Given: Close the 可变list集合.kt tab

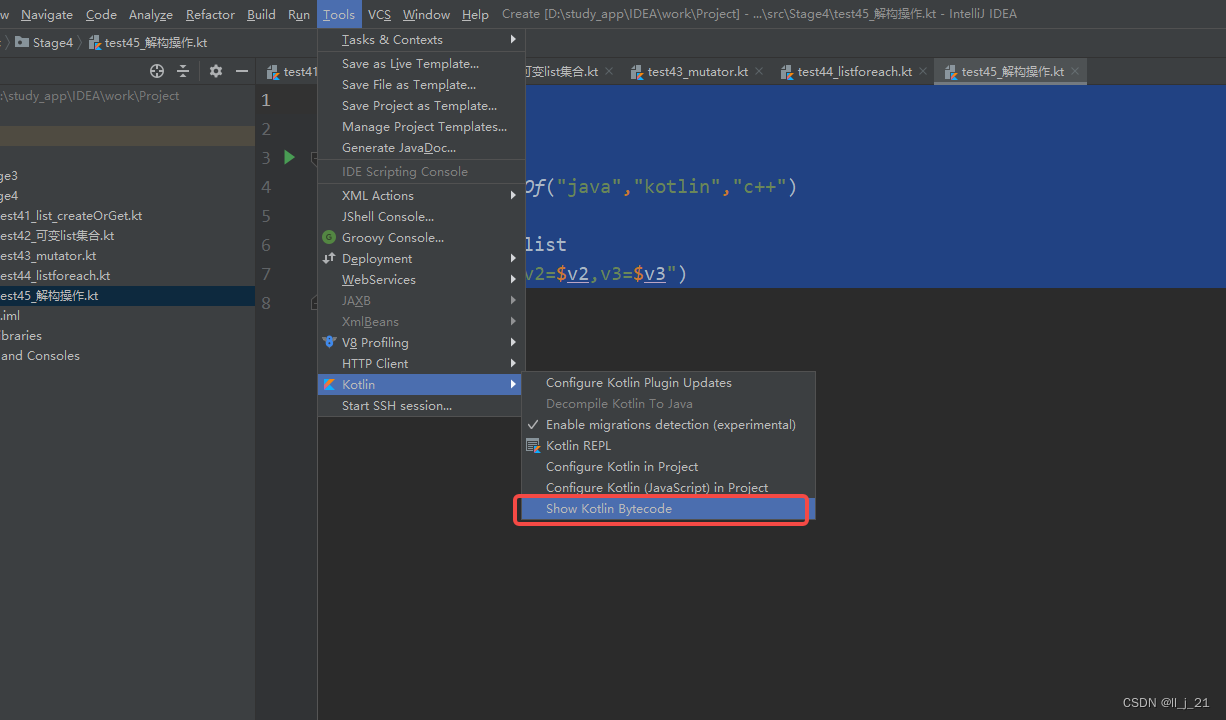Looking at the screenshot, I should [609, 71].
